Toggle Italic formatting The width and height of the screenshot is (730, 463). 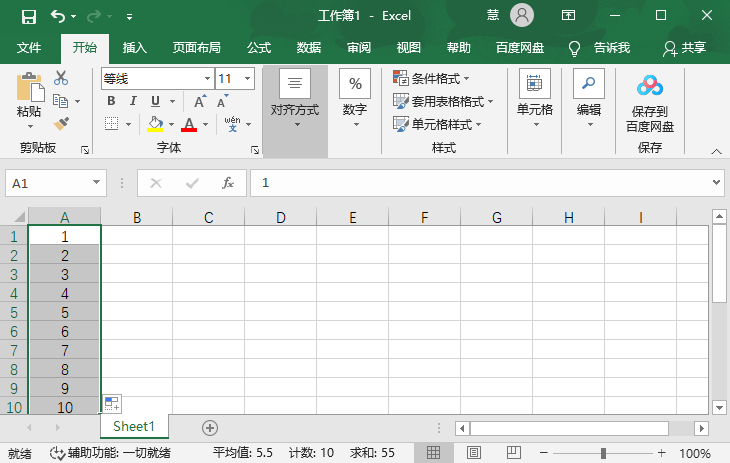(x=133, y=101)
